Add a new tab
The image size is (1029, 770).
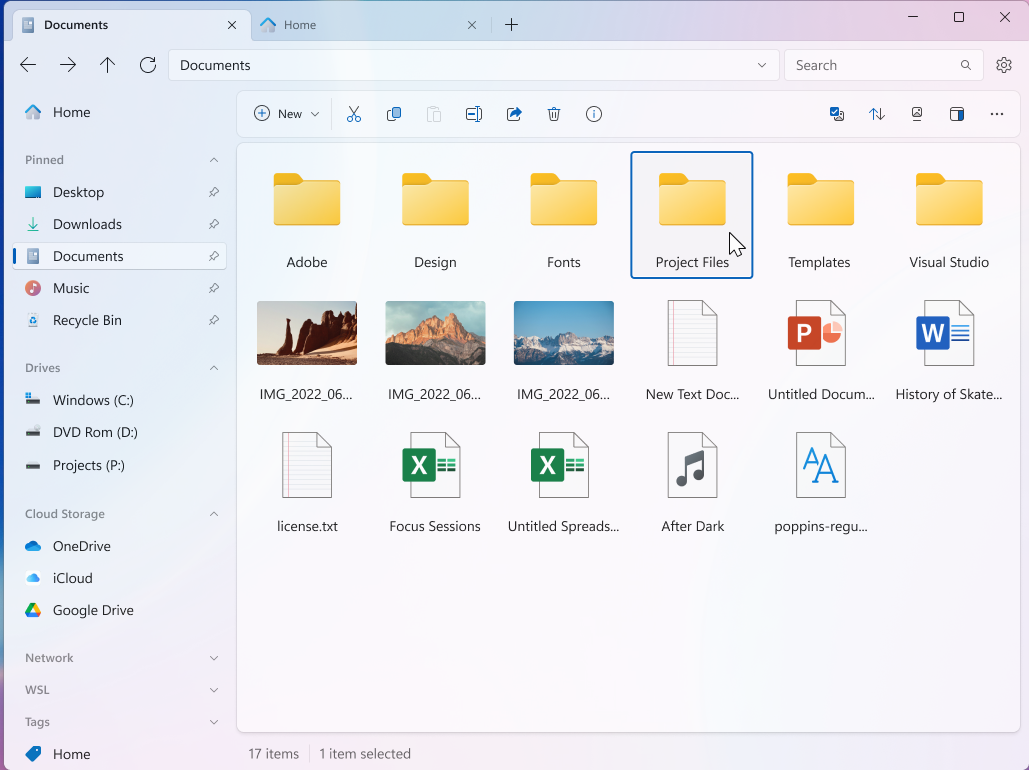[x=511, y=25]
